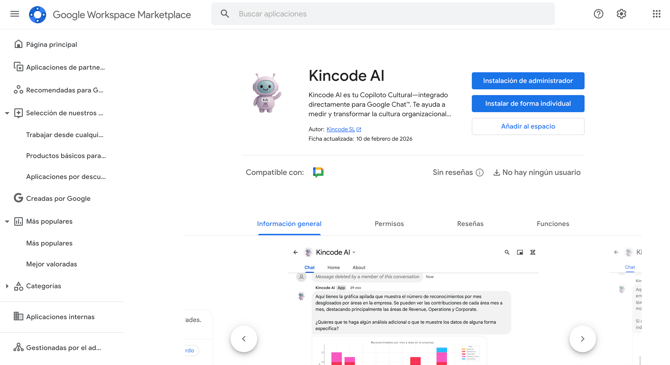Screen dimensions: 670x365
Task: Open Aplicaciones internas
Action: (x=60, y=317)
